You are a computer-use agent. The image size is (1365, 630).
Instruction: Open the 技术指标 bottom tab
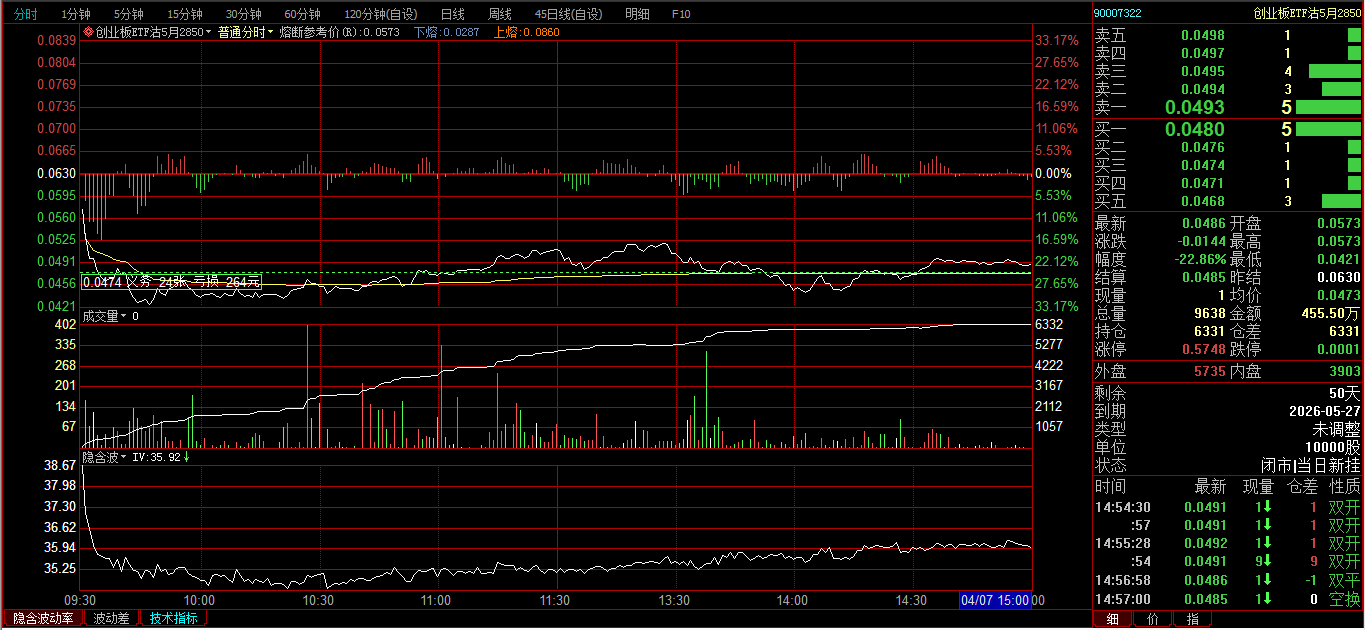point(173,619)
